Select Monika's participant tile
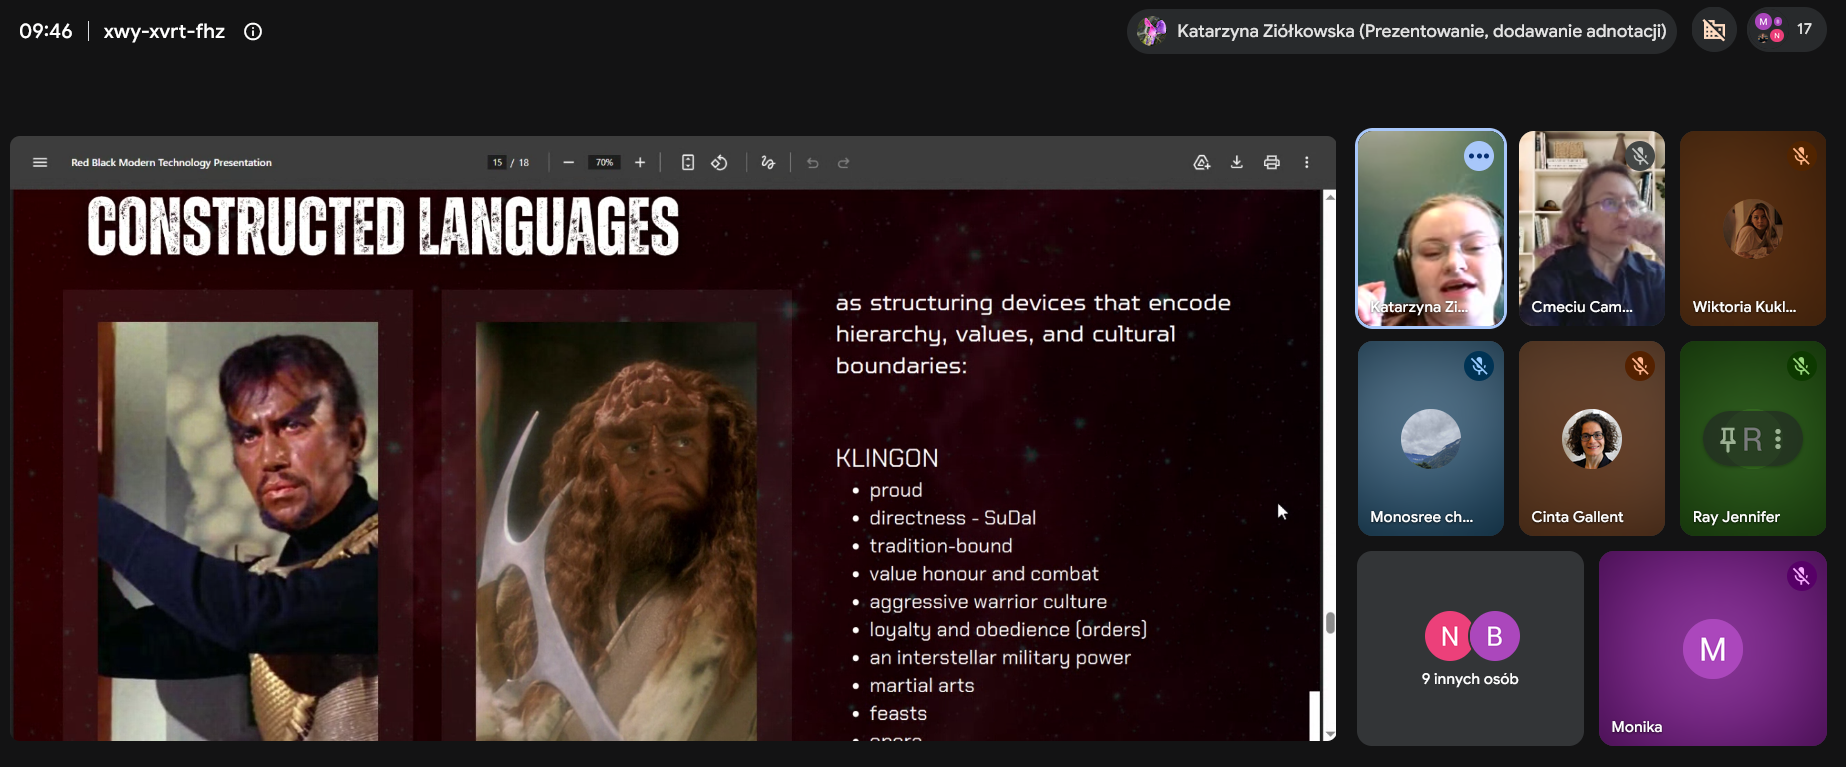1846x767 pixels. pos(1713,648)
